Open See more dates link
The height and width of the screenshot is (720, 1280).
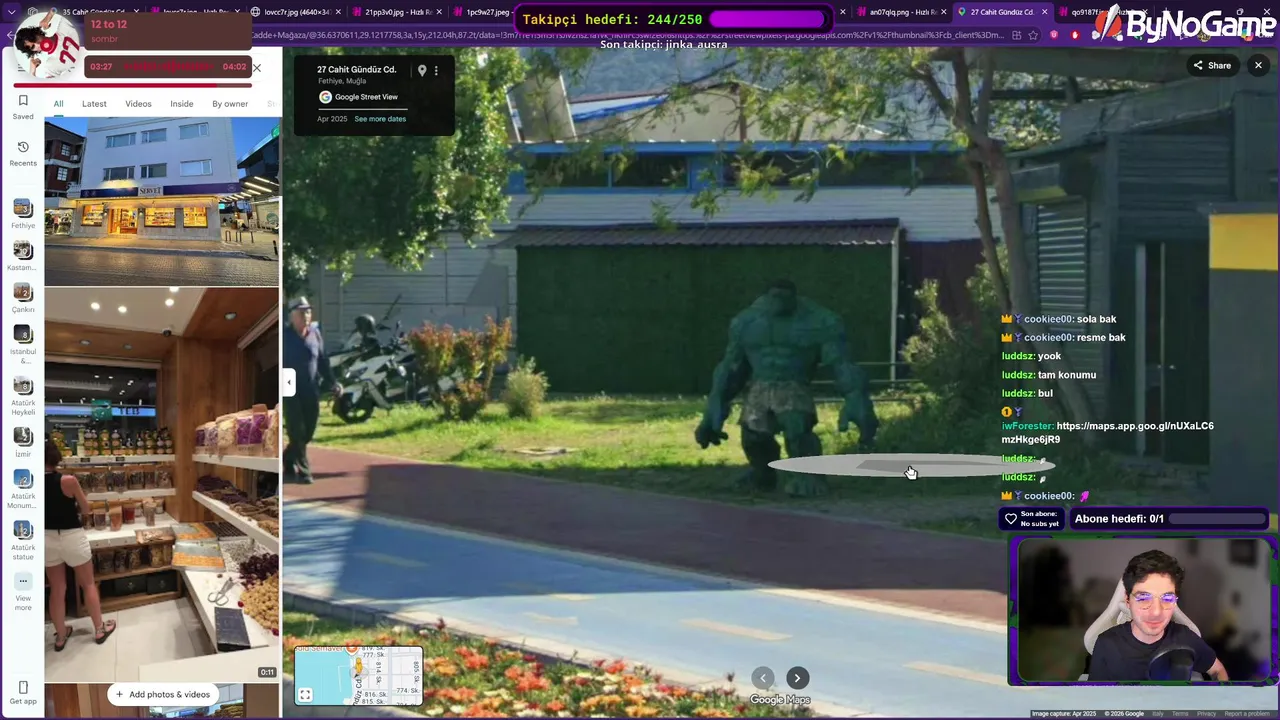(x=380, y=119)
